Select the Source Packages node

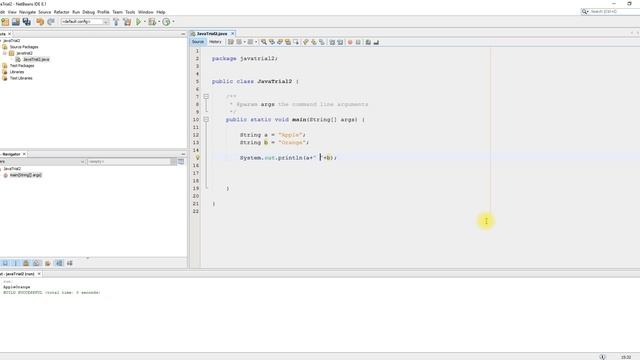coord(24,47)
